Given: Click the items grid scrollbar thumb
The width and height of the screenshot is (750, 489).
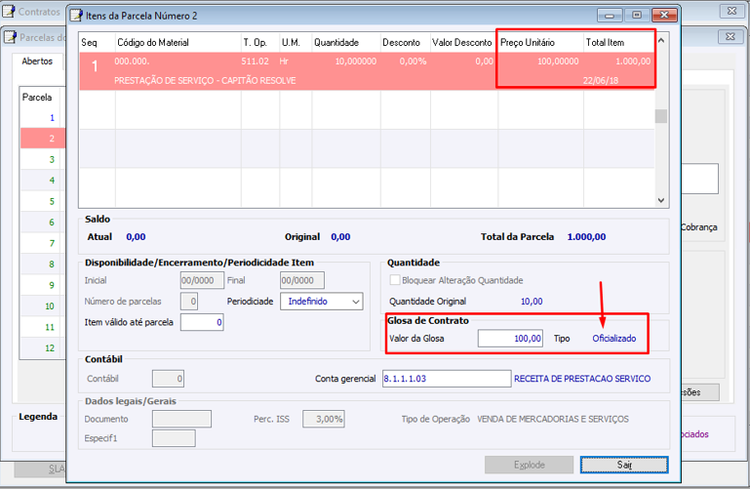Looking at the screenshot, I should 661,116.
